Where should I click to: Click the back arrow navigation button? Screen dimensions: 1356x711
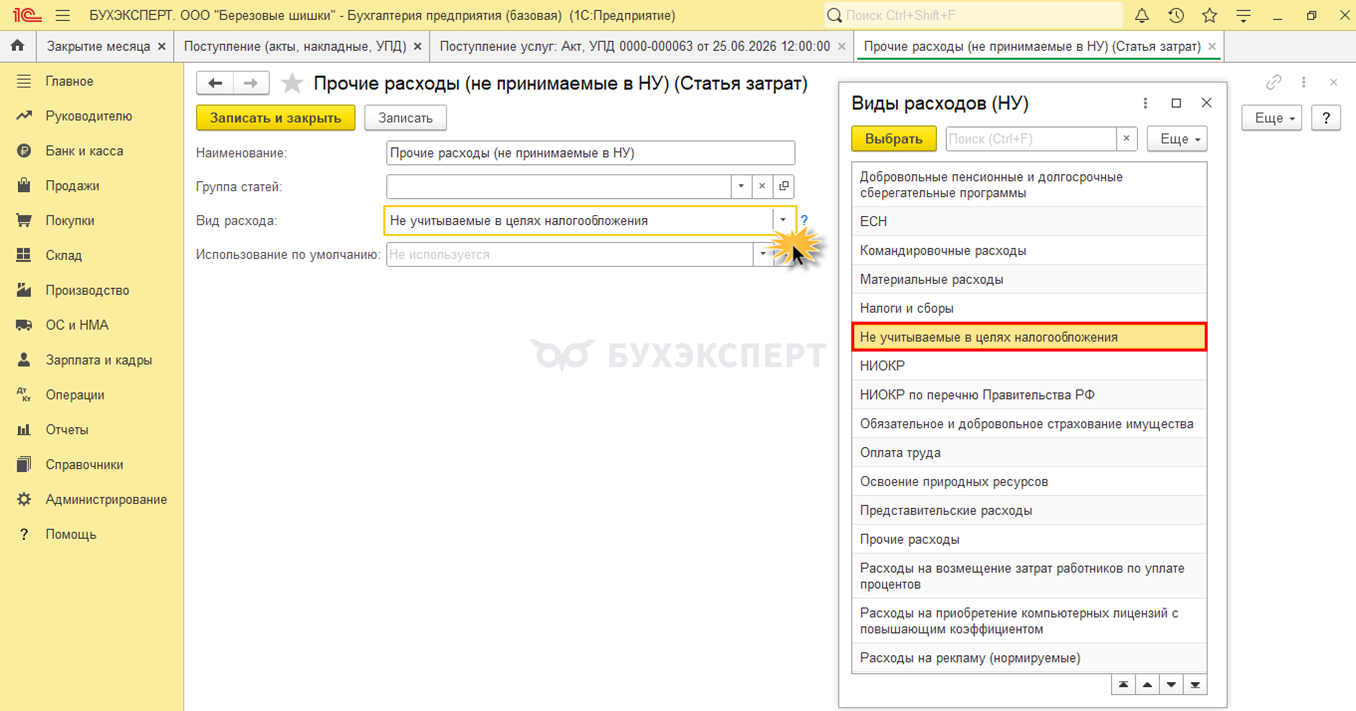[215, 83]
